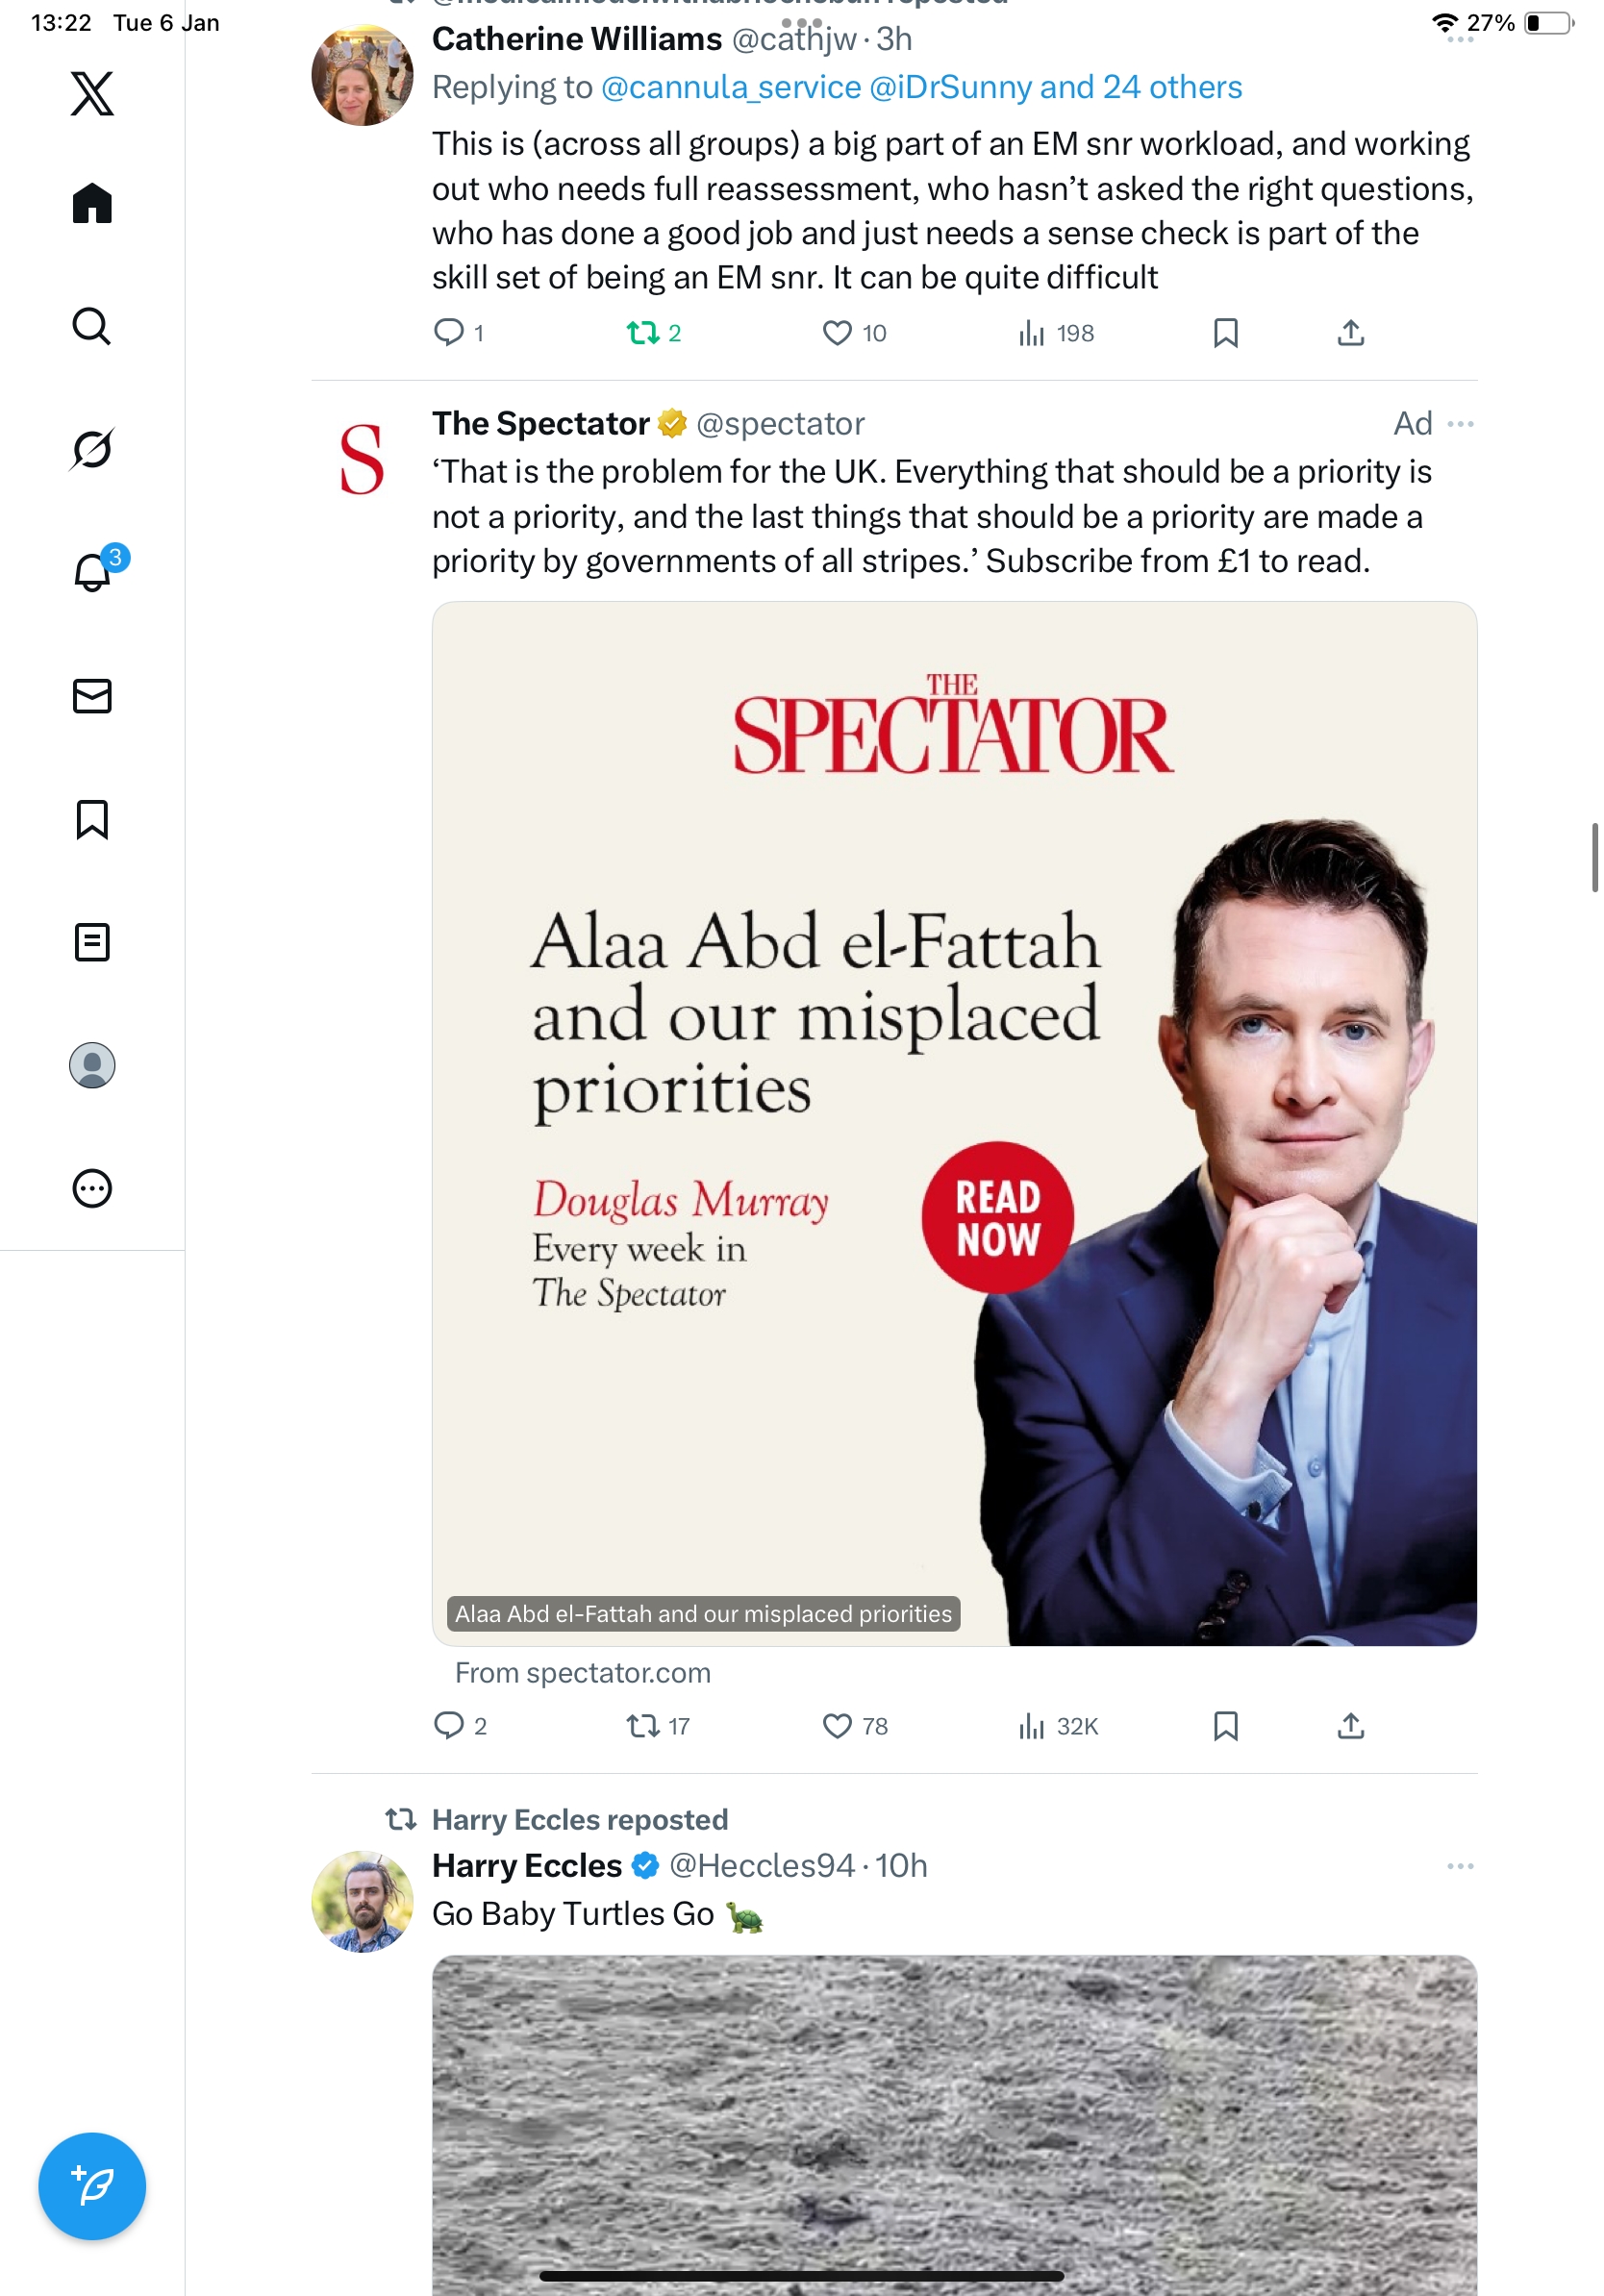1604x2296 pixels.
Task: Go to the Home tab
Action: [92, 204]
